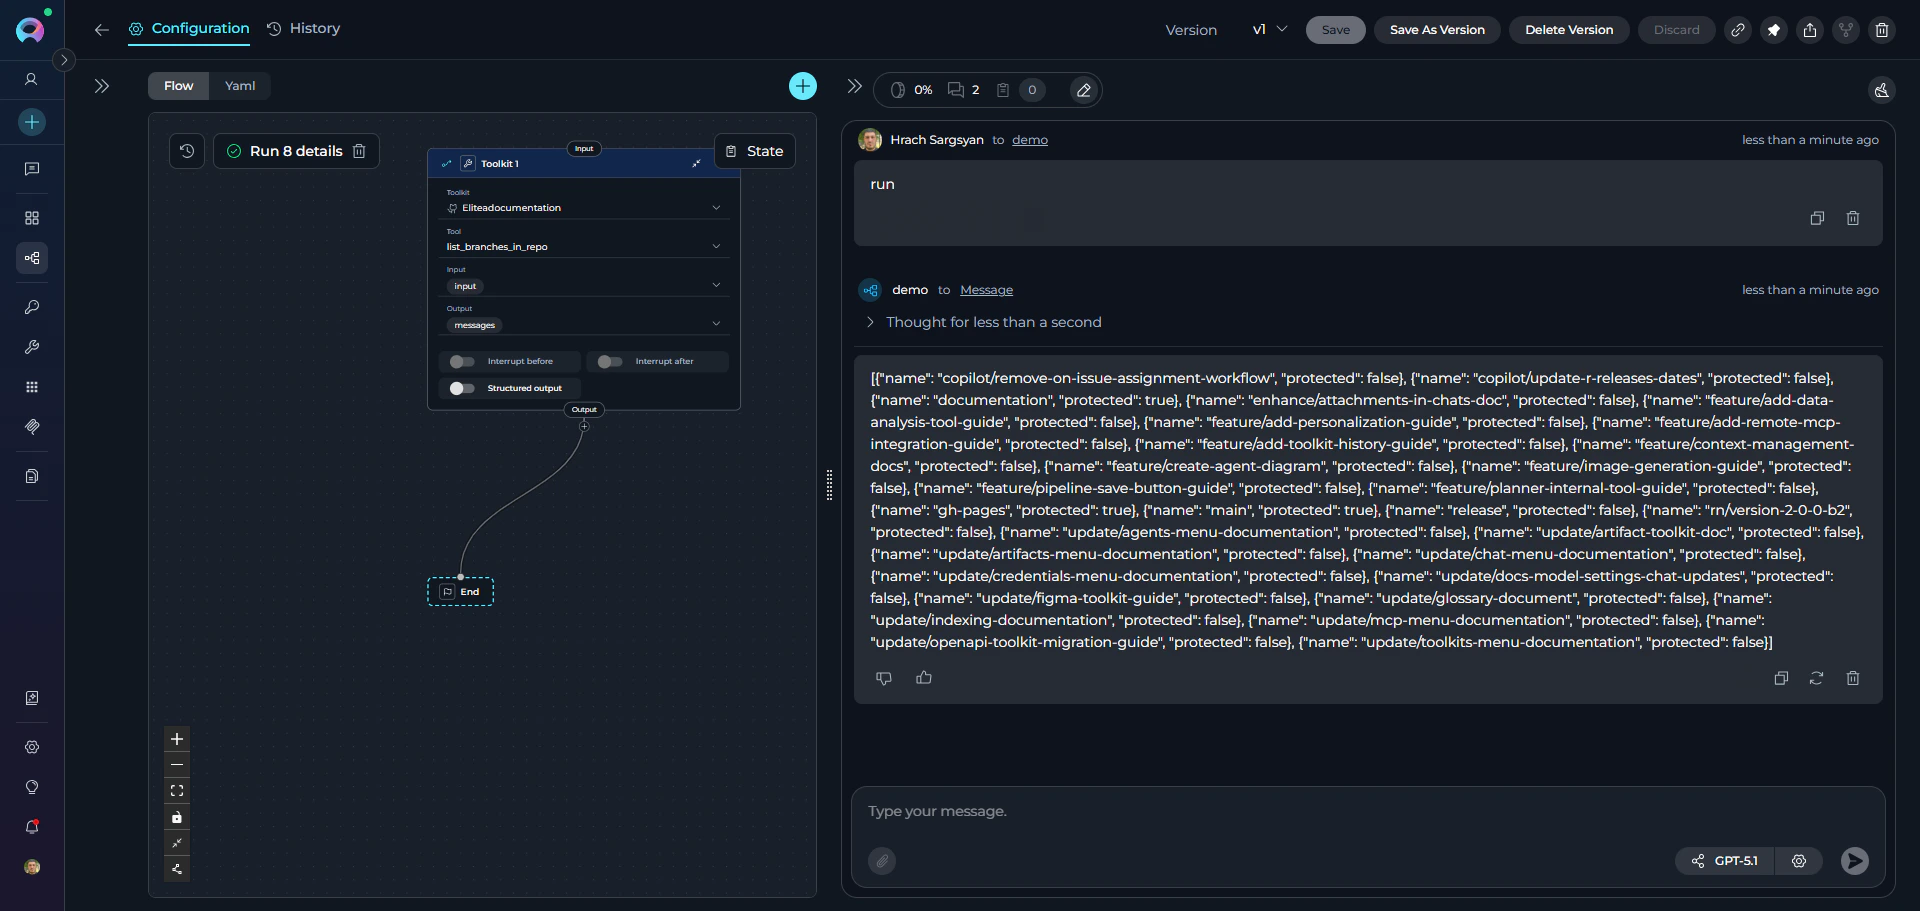Expand the left sidebar with chevron
The height and width of the screenshot is (911, 1920).
pos(64,60)
